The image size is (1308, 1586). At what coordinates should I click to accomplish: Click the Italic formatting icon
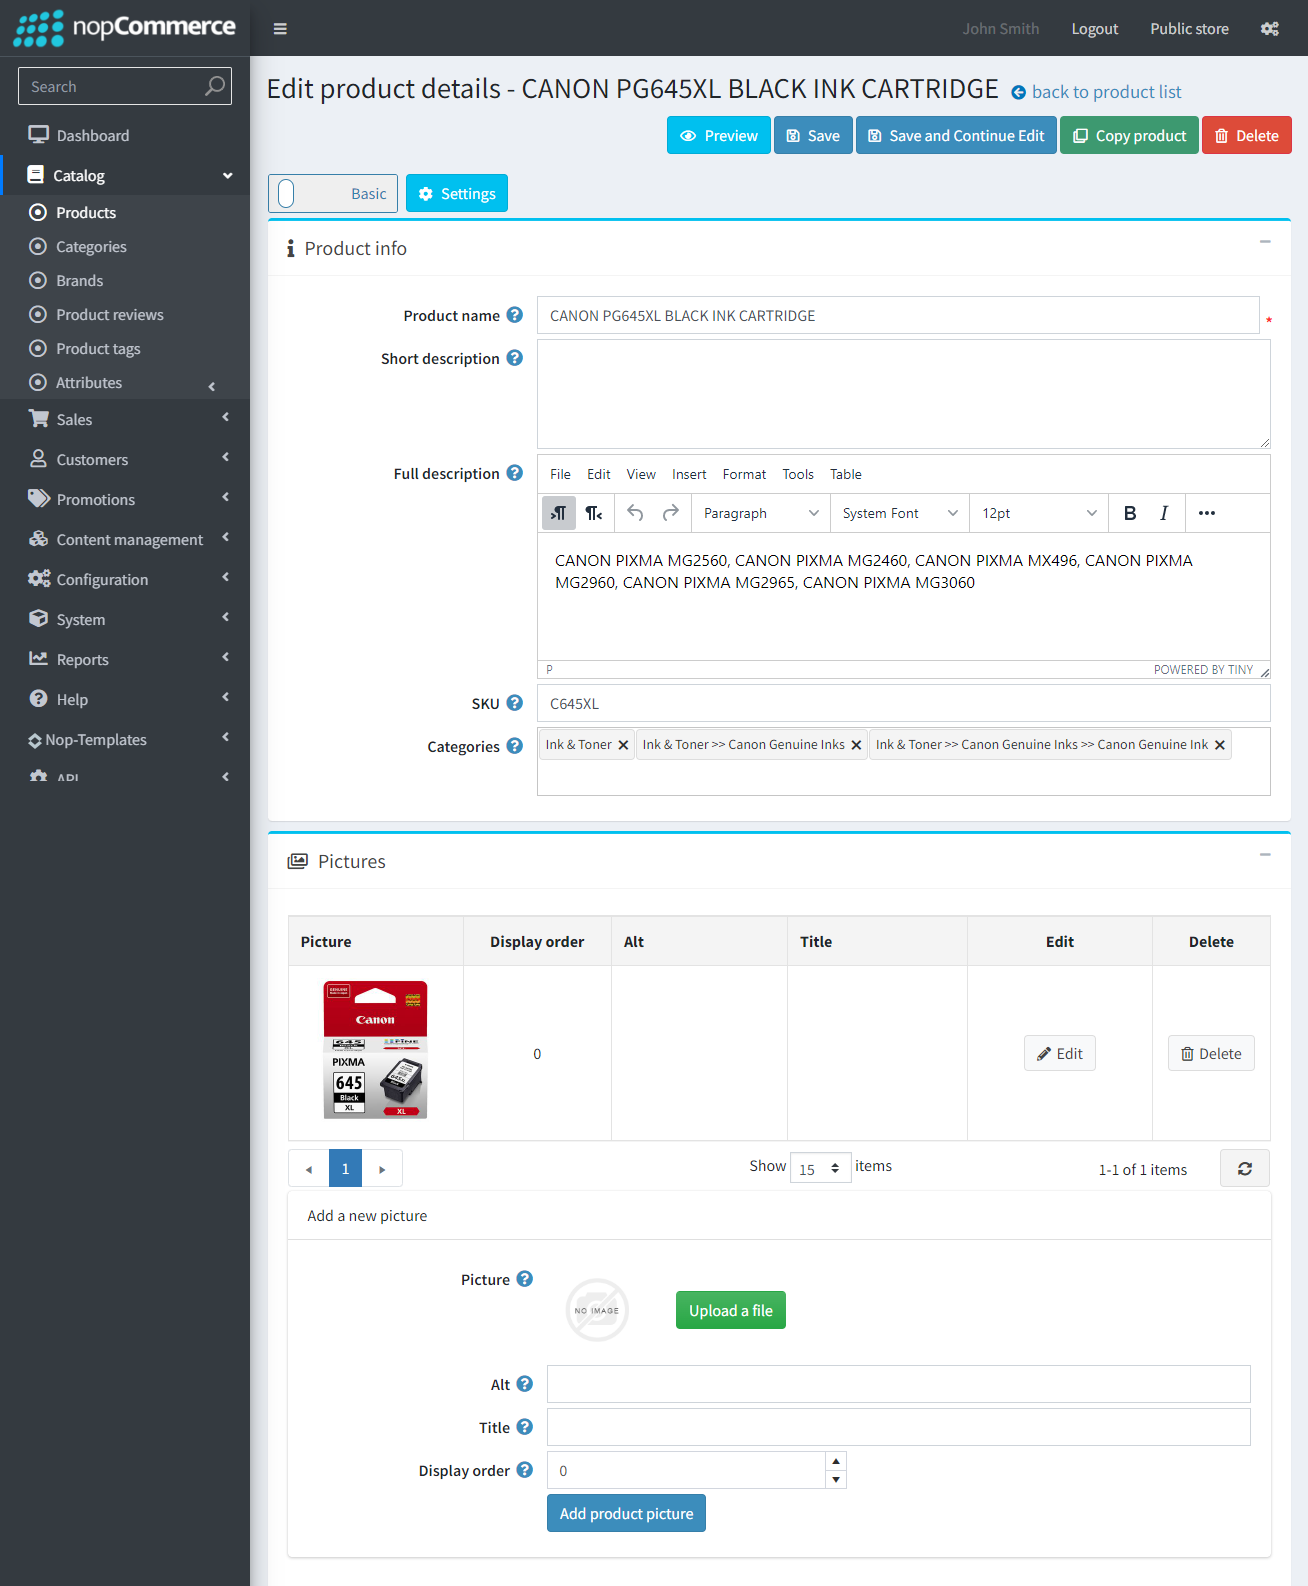(x=1163, y=513)
